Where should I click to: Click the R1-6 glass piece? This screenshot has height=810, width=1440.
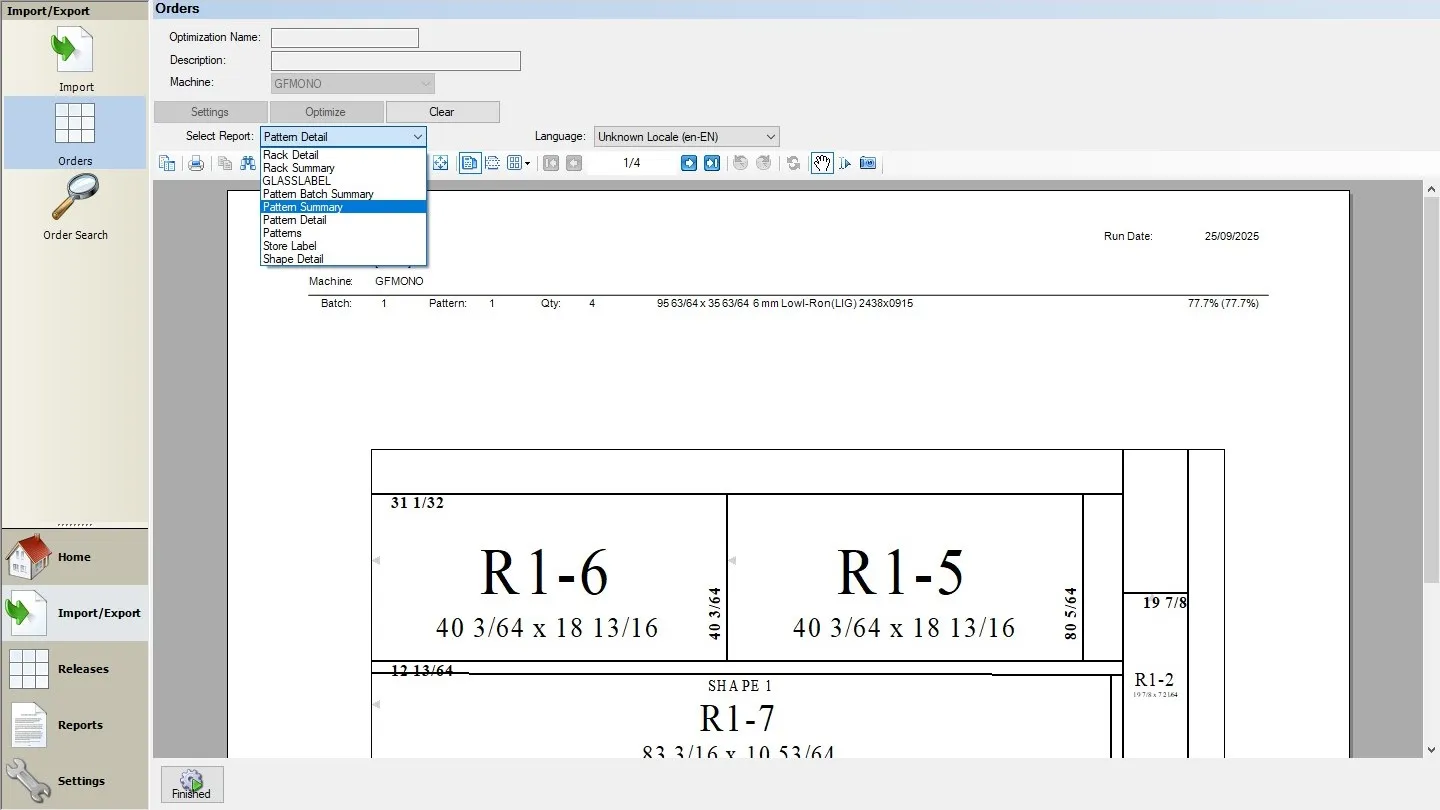pyautogui.click(x=548, y=577)
